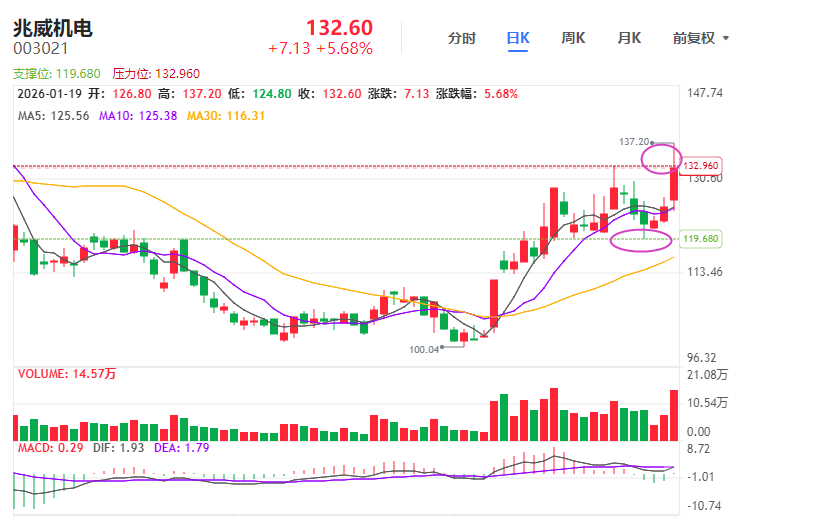Image resolution: width=819 pixels, height=518 pixels.
Task: Click the MA10: 125.38 indicator label
Action: [x=138, y=116]
